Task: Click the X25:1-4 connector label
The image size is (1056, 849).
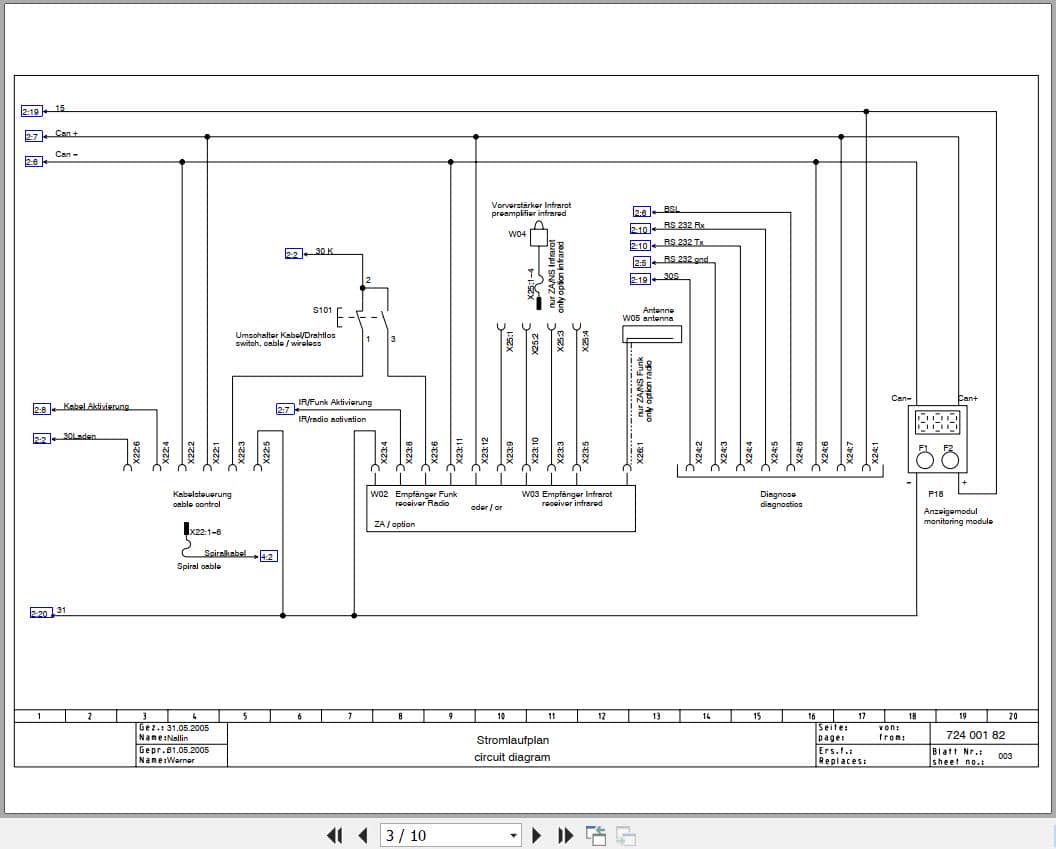Action: coord(531,284)
